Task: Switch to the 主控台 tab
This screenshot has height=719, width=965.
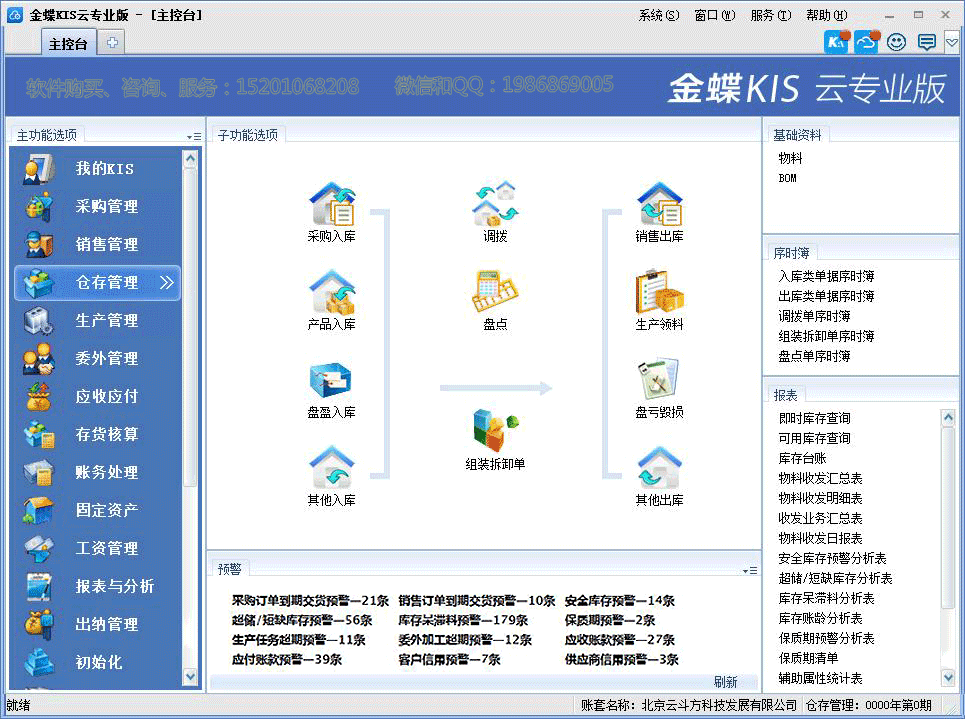Action: coord(68,43)
